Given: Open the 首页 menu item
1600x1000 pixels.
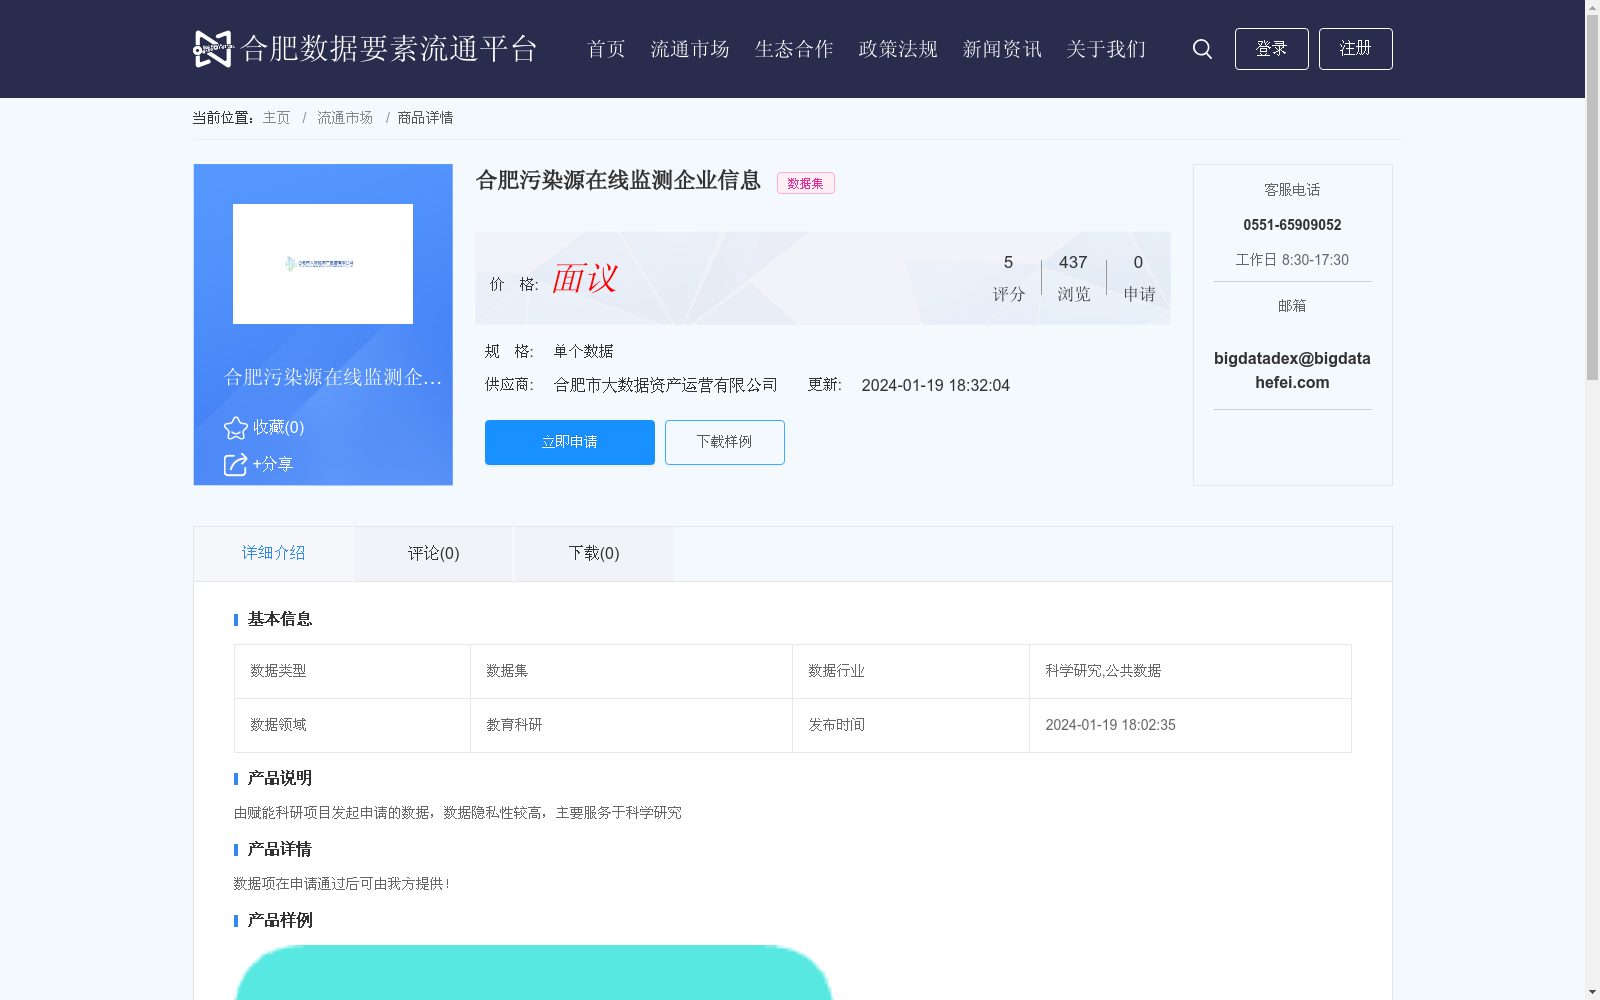Looking at the screenshot, I should 605,49.
